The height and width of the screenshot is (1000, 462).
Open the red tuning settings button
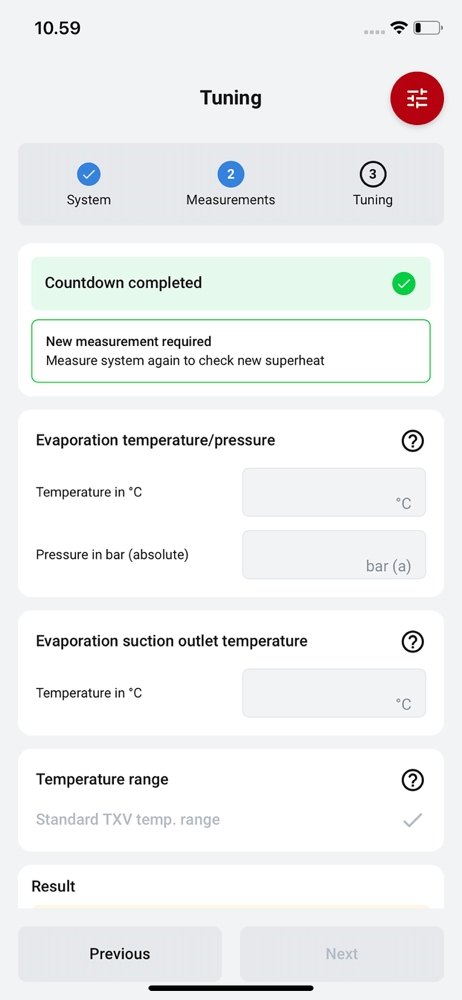[417, 98]
